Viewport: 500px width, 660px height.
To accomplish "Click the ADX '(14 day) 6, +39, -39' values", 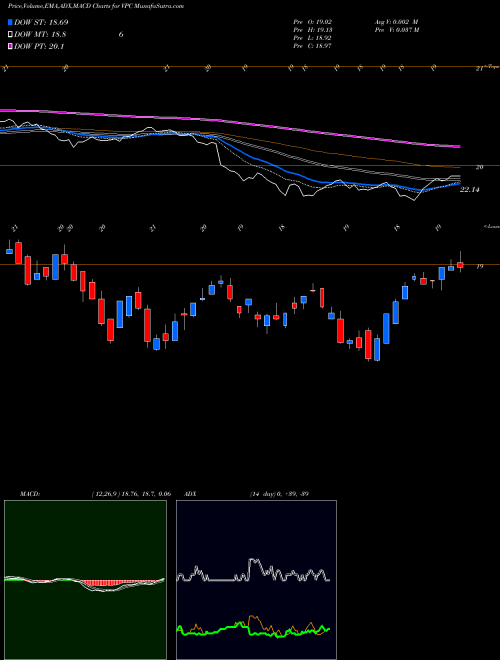I will [x=279, y=494].
